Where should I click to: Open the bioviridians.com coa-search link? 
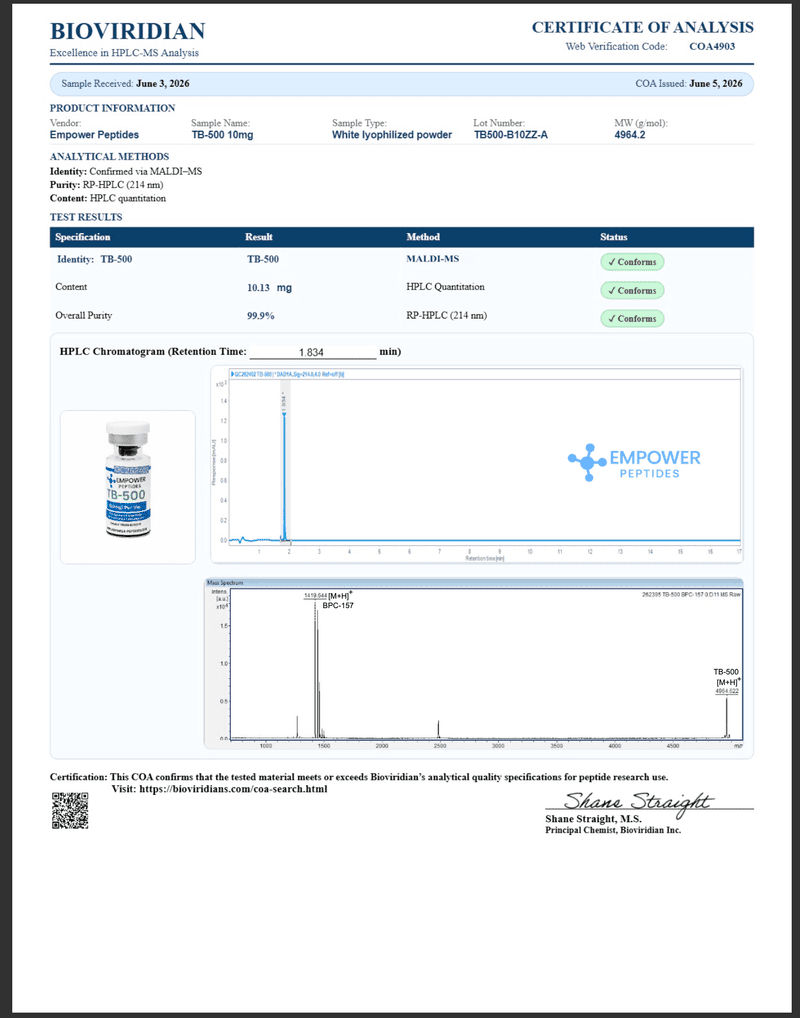pos(233,789)
